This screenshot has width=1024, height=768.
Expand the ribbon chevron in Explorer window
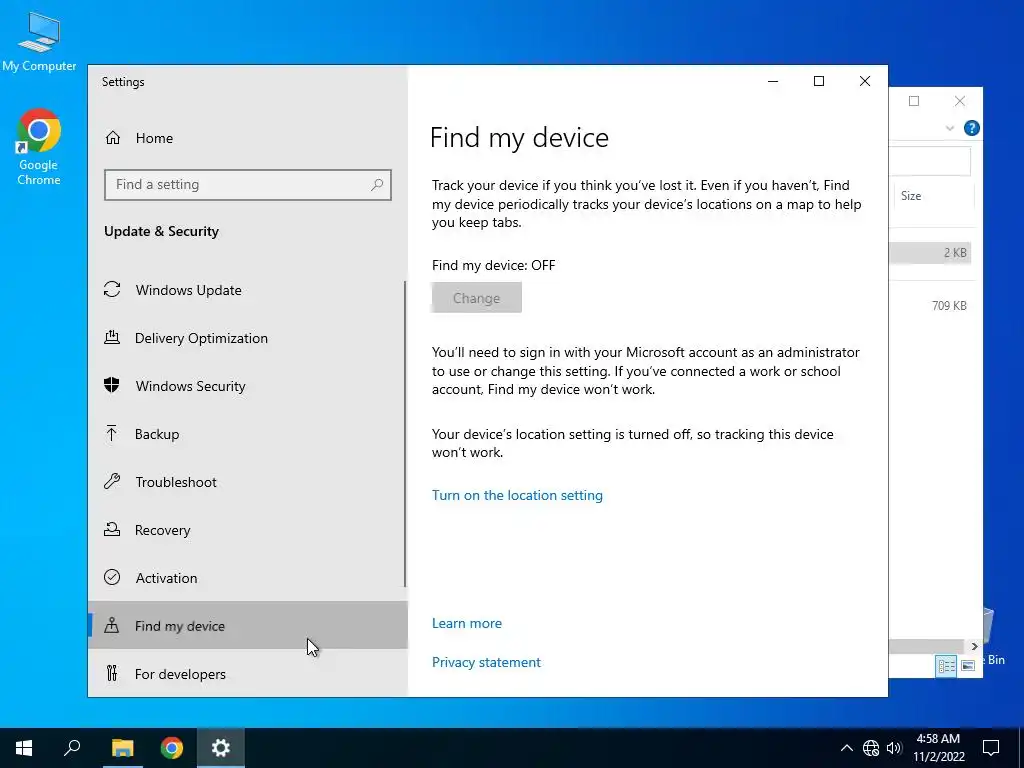(950, 128)
